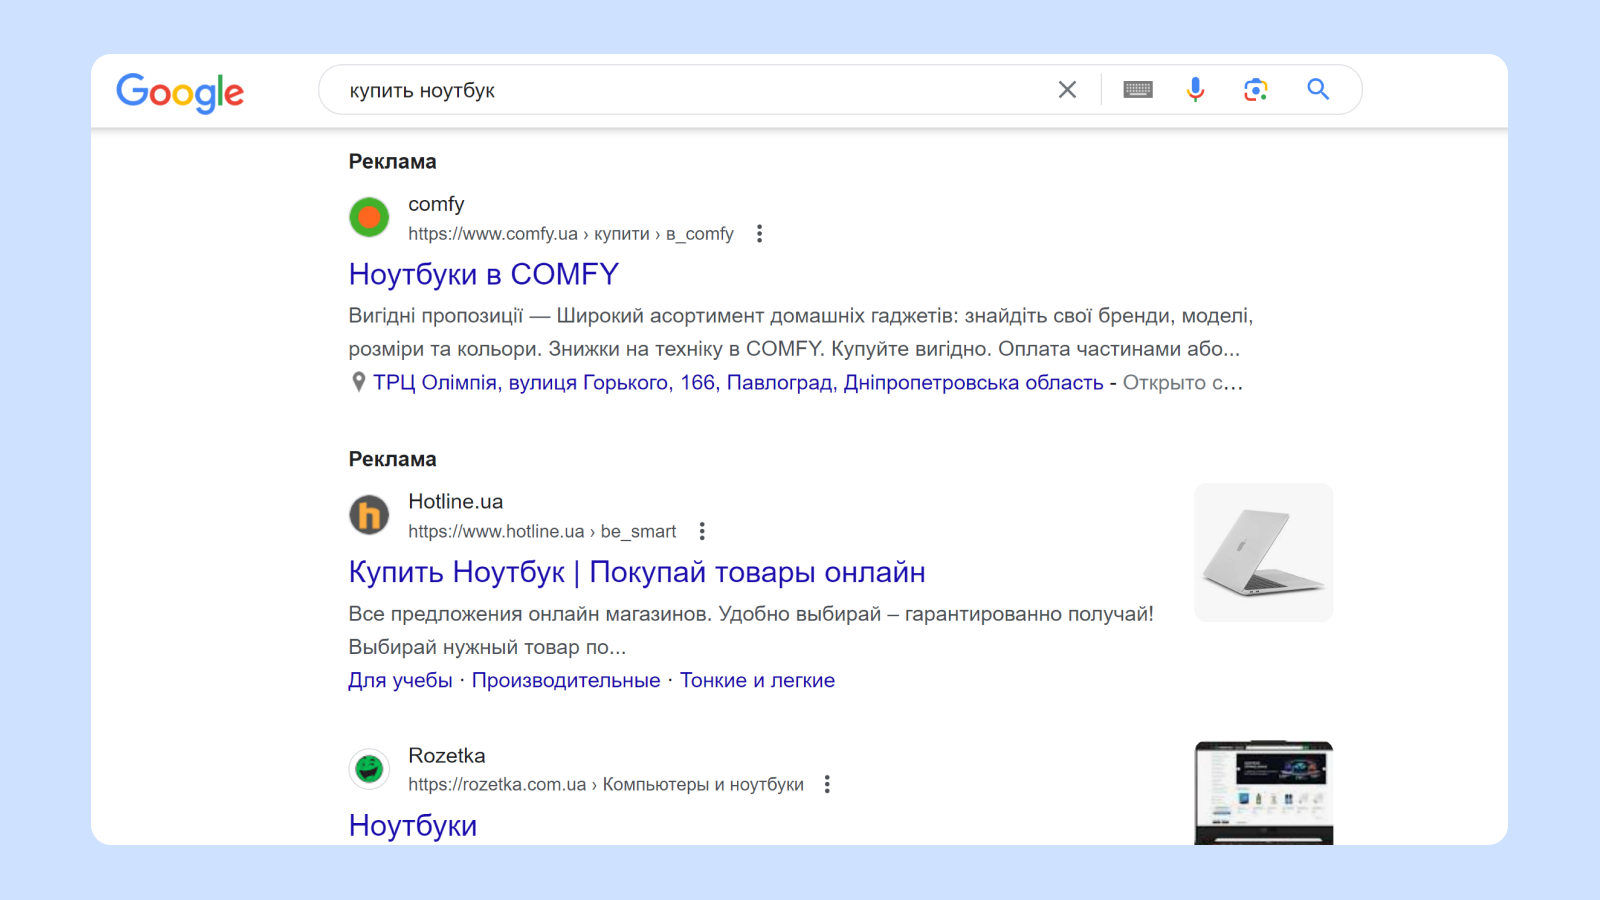
Task: Open 'Купить Ноутбук | Покупай товары онлайн' link
Action: point(636,572)
